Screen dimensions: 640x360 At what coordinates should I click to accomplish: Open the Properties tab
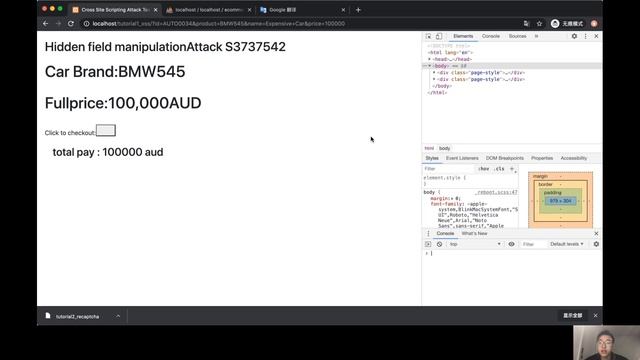pos(542,158)
